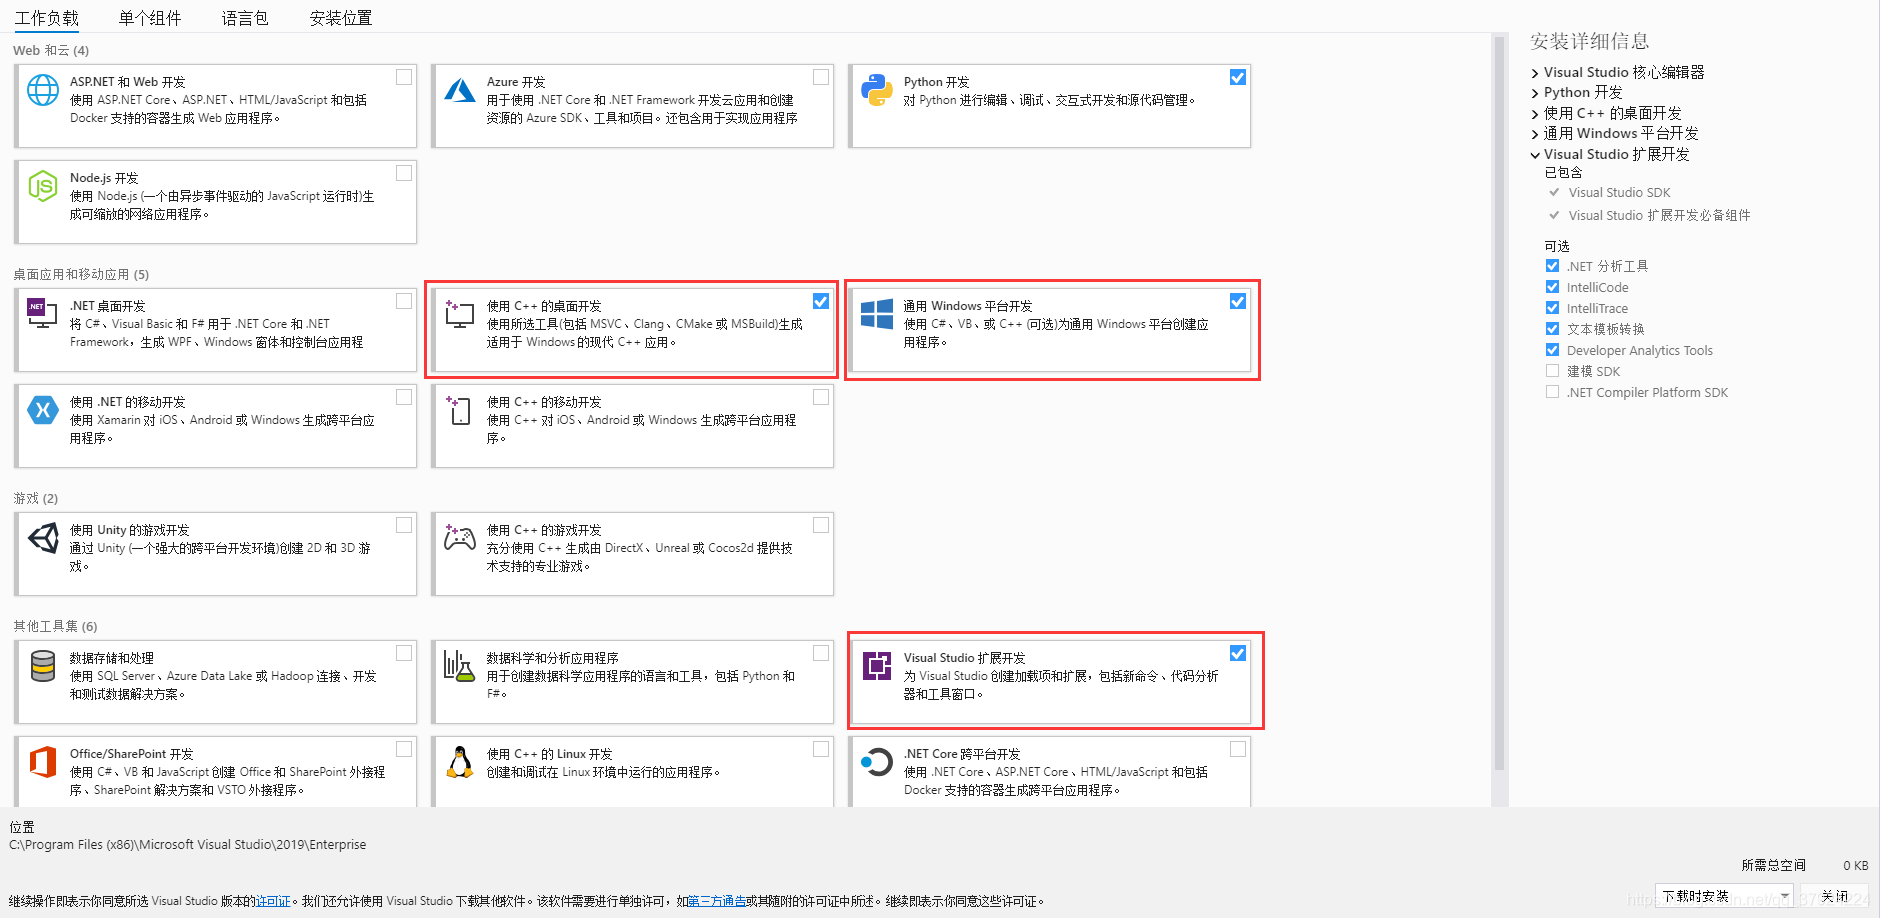Screen dimensions: 1880x918
Task: Check the Node.js development workload
Action: click(x=404, y=173)
